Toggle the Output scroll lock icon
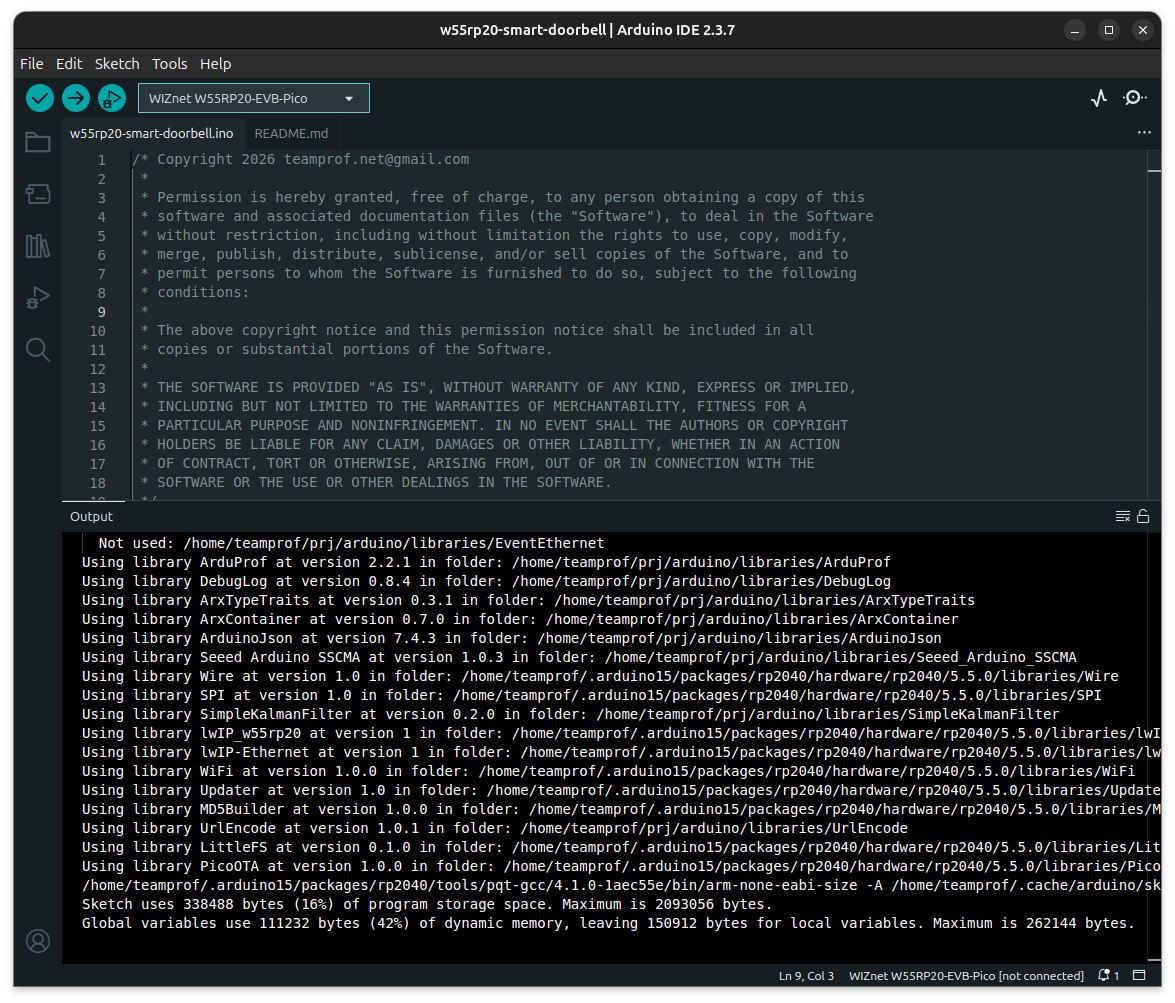Image resolution: width=1175 pixels, height=1003 pixels. (1143, 516)
